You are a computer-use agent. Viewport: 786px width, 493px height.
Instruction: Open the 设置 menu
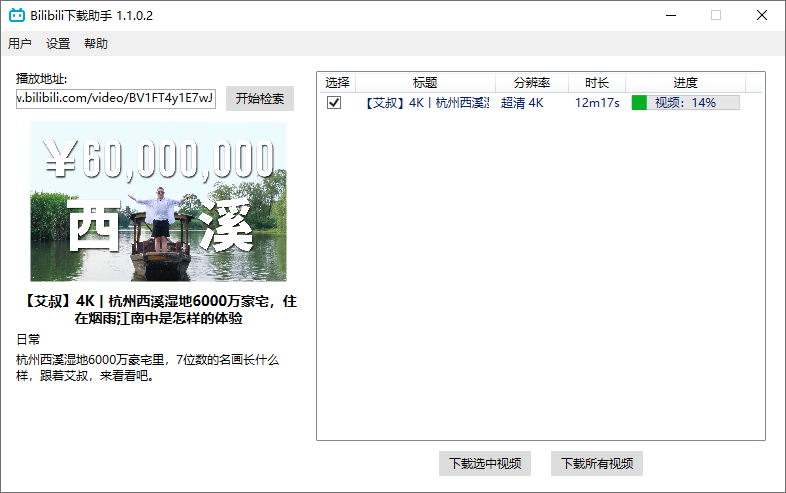pyautogui.click(x=58, y=44)
